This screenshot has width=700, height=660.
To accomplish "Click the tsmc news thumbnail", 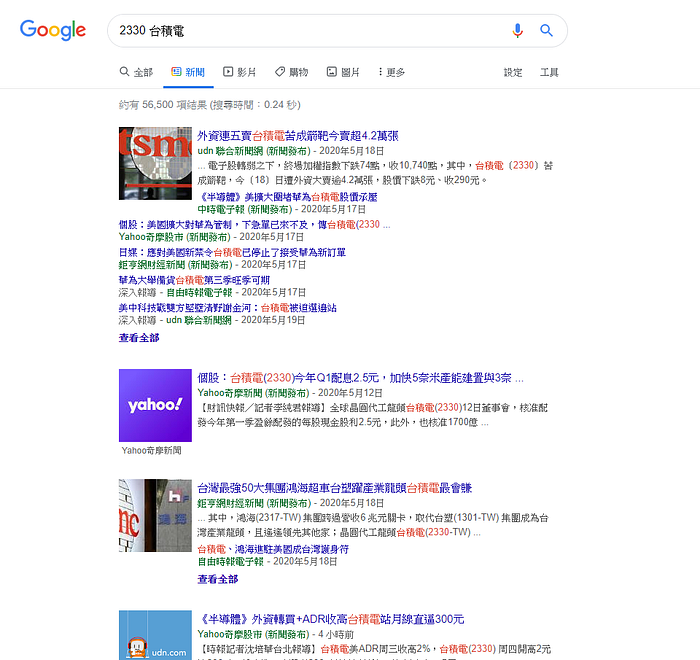I will point(155,163).
